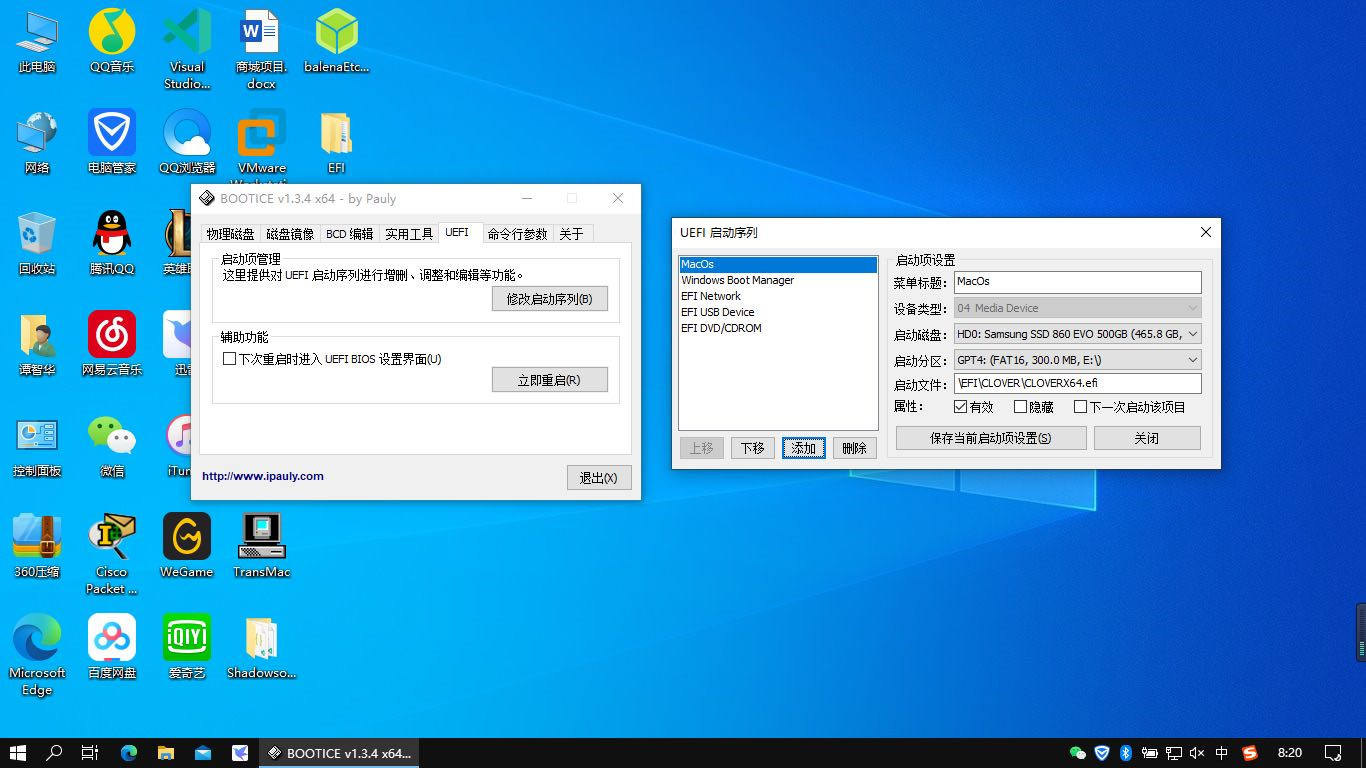1366x768 pixels.
Task: Open the 设备类型 device type dropdown
Action: point(1192,308)
